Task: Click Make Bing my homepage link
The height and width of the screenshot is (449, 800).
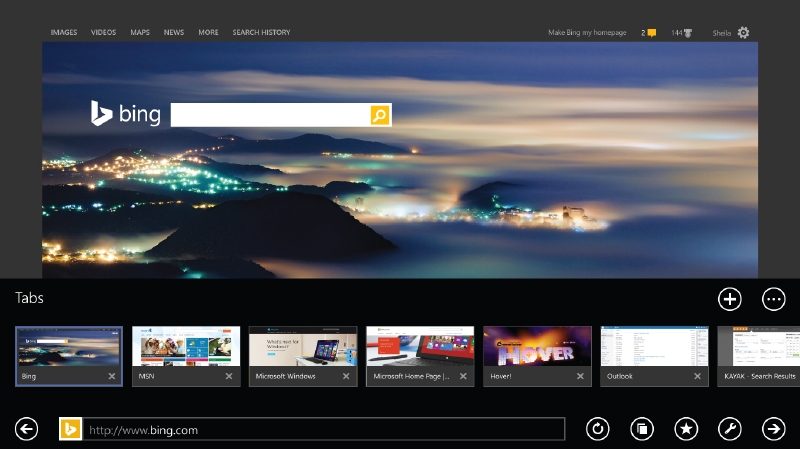Action: tap(587, 33)
